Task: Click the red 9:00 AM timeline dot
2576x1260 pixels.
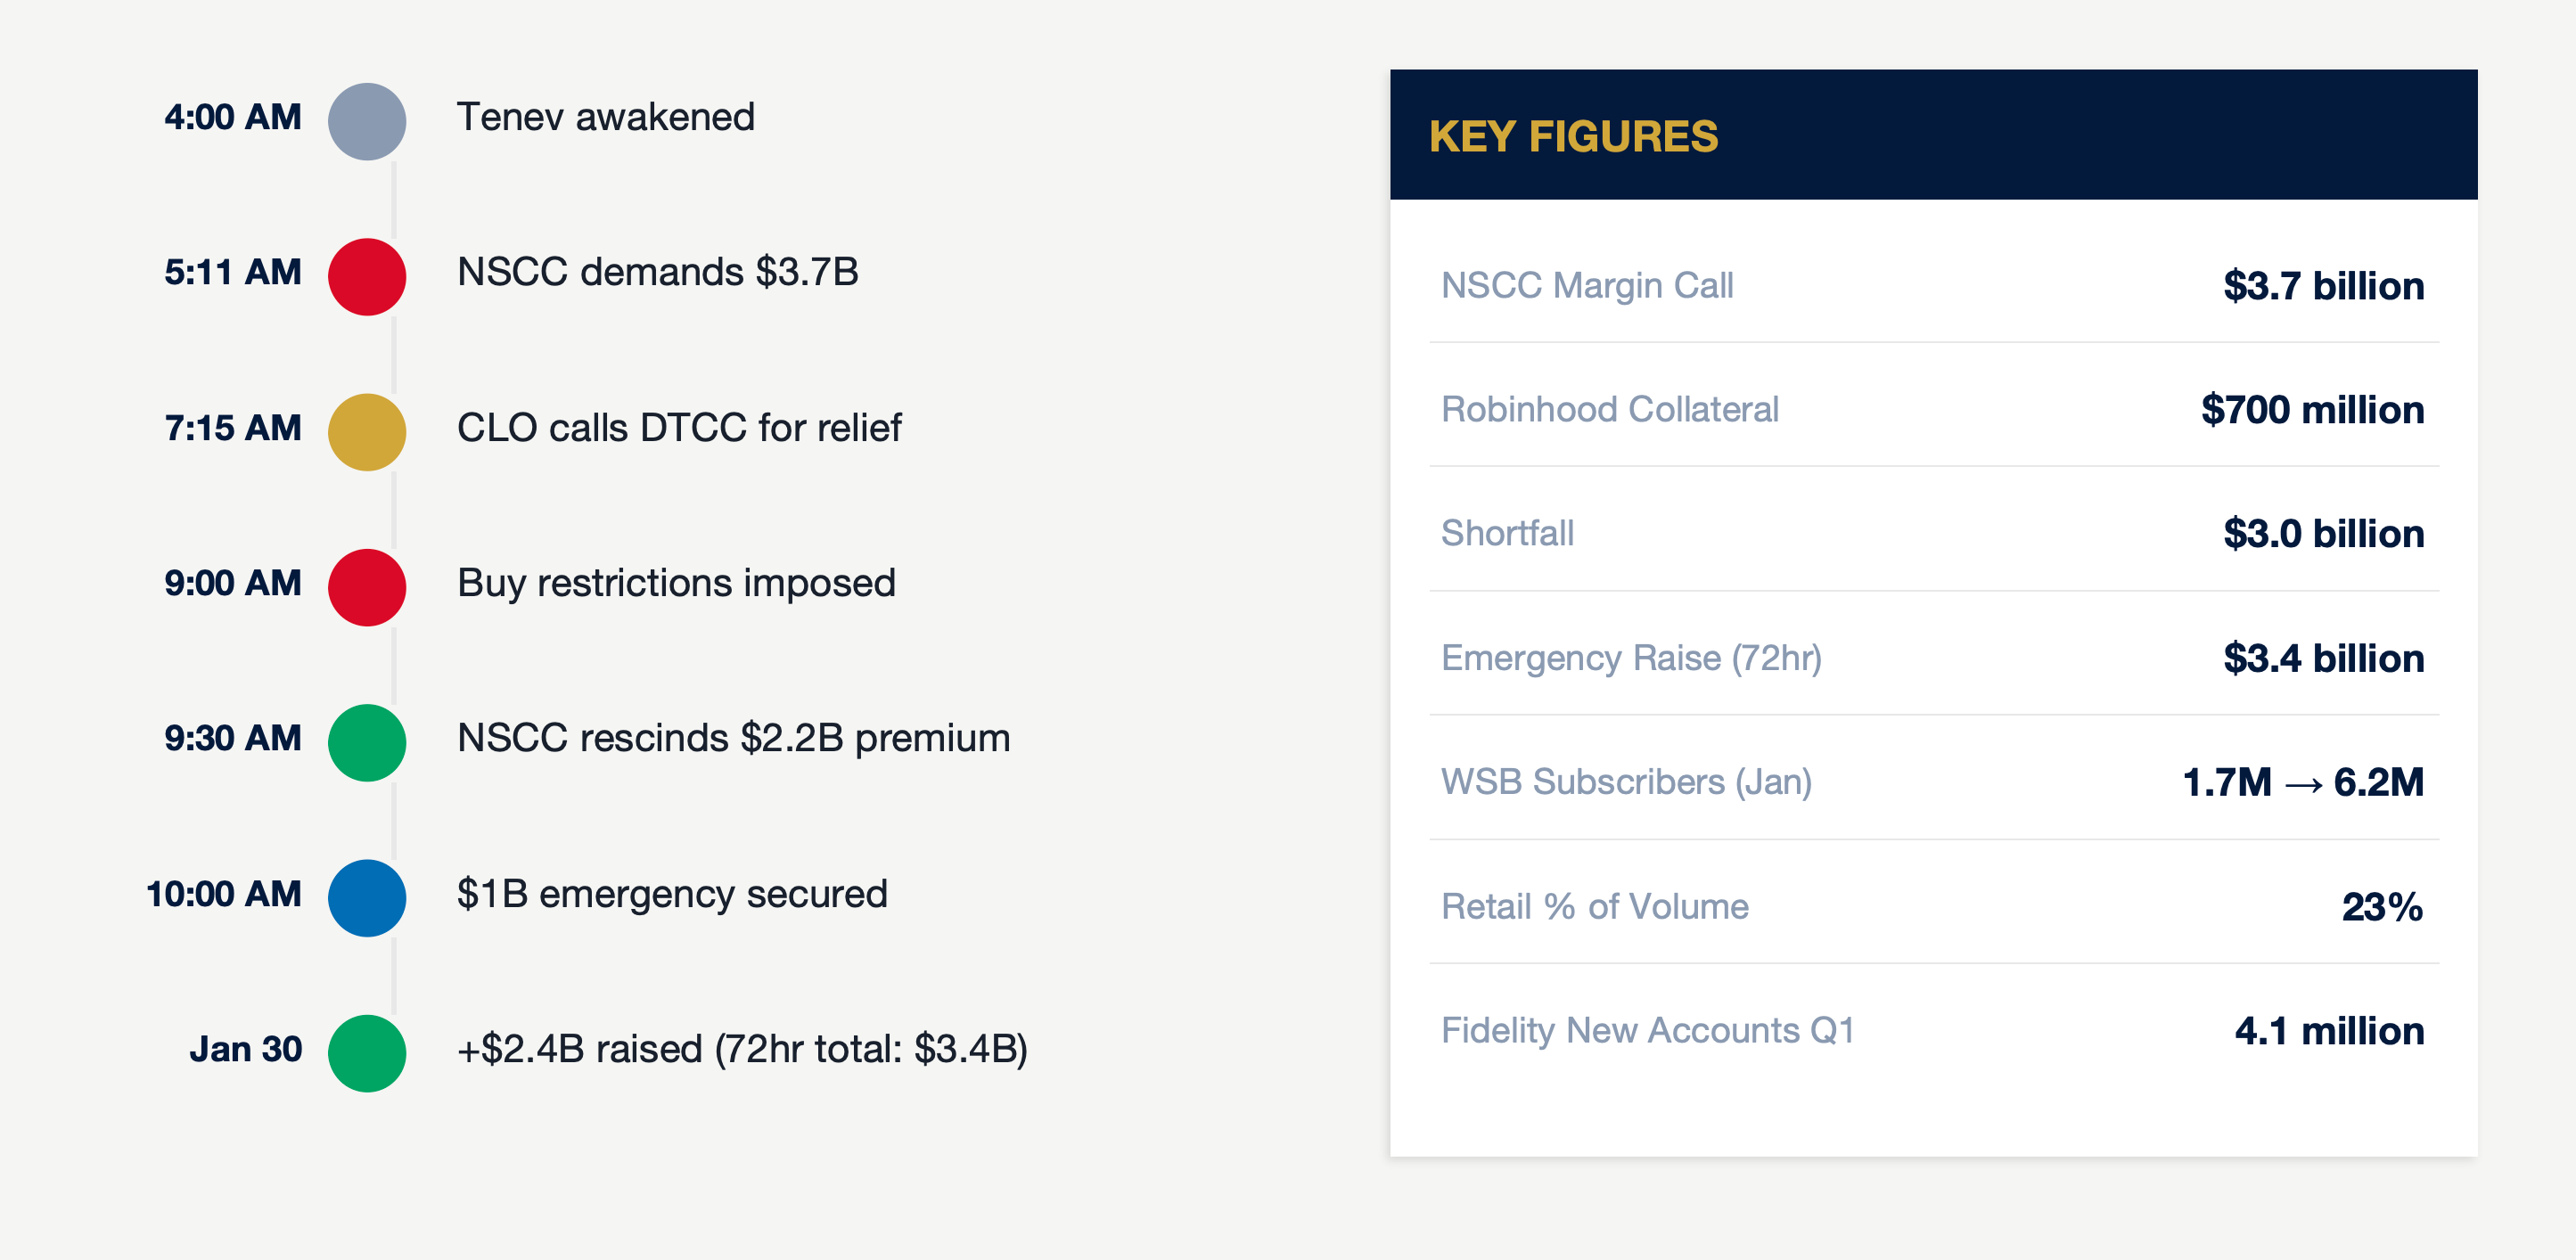Action: click(x=367, y=587)
